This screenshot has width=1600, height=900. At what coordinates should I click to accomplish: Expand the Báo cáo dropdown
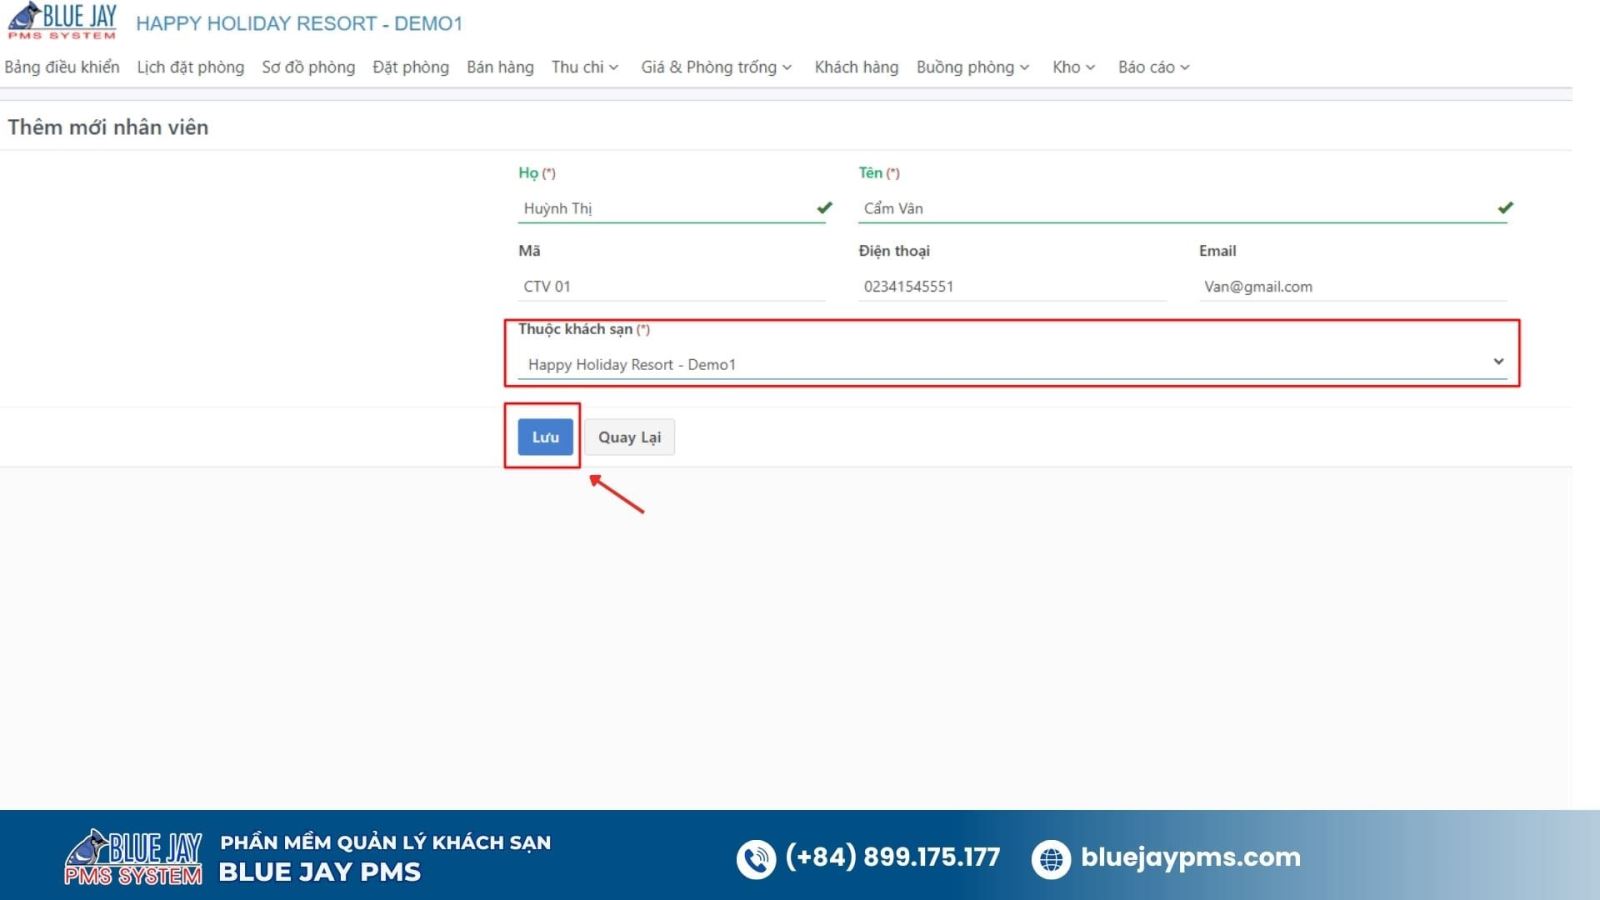pos(1152,67)
